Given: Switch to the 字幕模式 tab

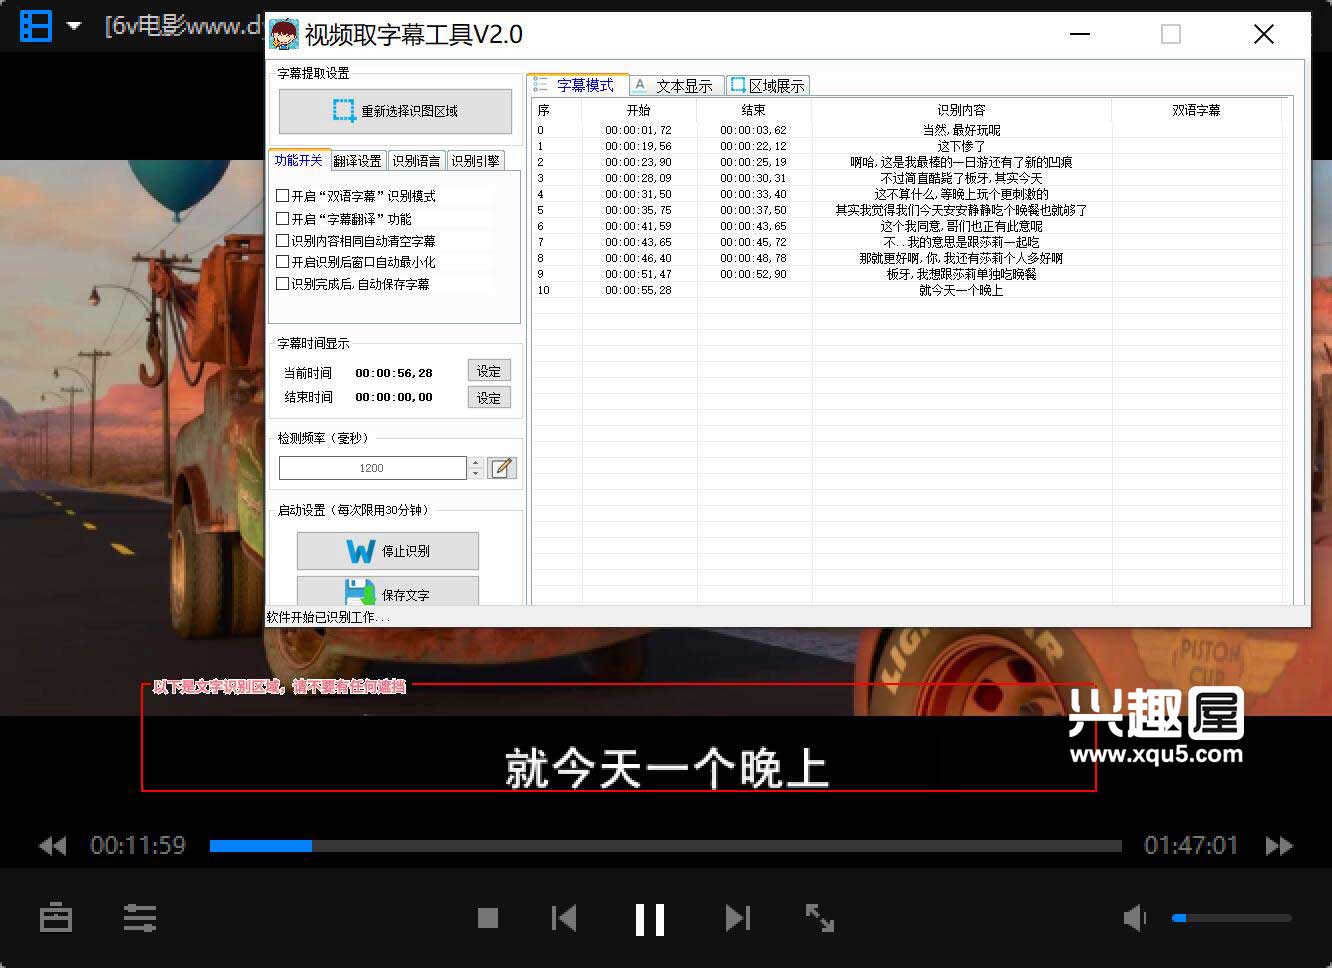Looking at the screenshot, I should 577,85.
